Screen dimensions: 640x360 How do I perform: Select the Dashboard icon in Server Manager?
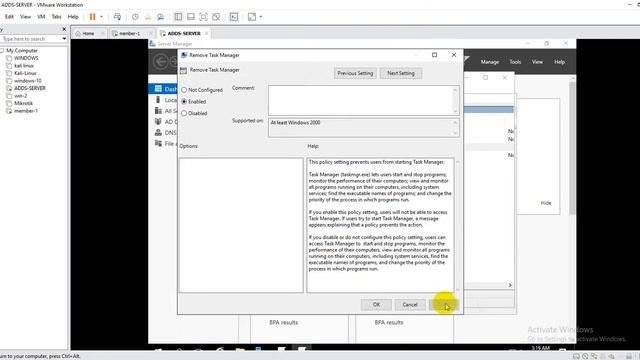[158, 89]
